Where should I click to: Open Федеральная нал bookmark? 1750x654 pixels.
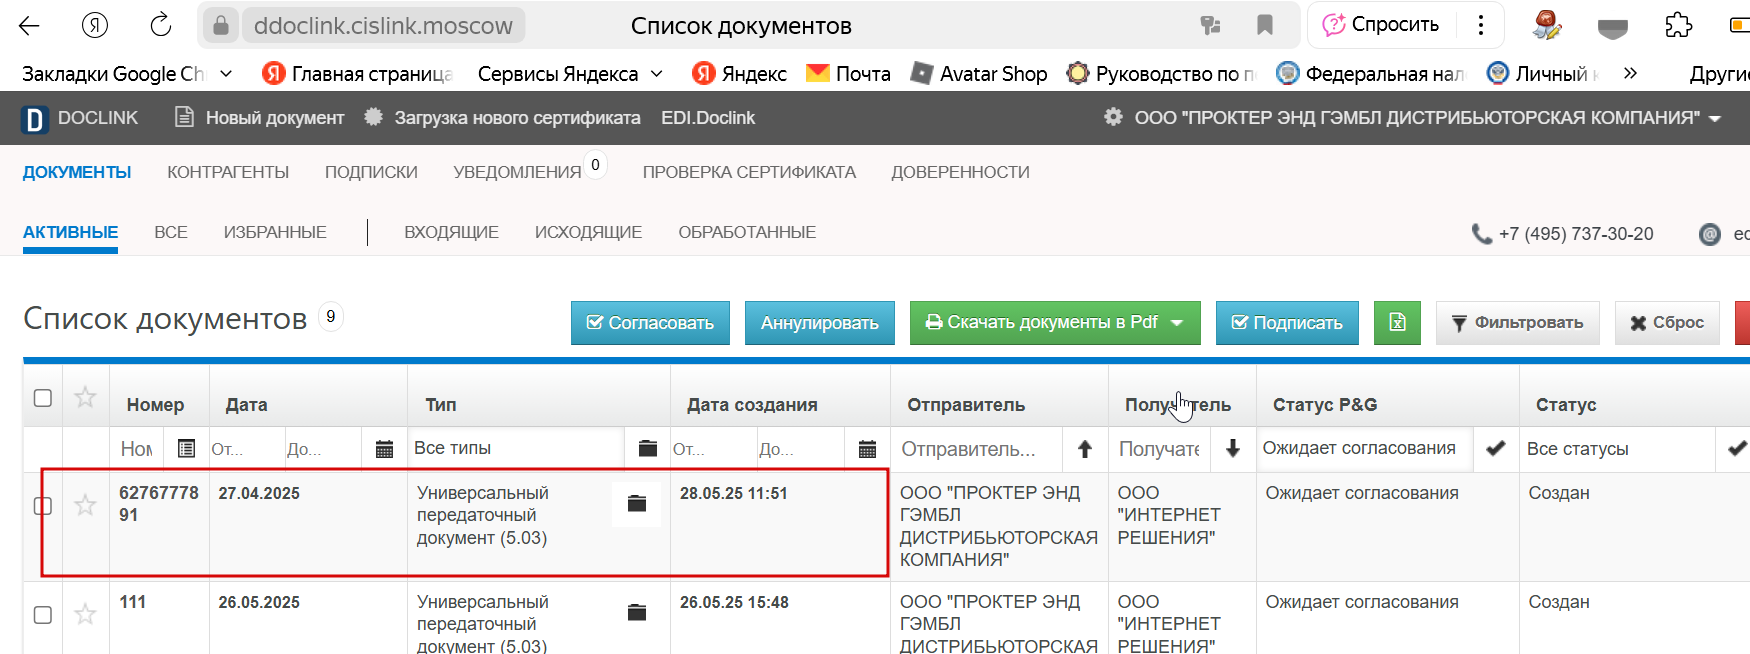1370,74
